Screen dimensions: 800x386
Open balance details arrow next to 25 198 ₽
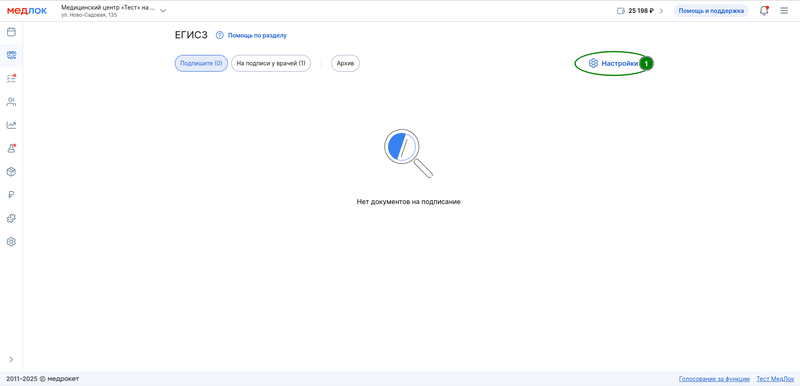[x=661, y=11]
